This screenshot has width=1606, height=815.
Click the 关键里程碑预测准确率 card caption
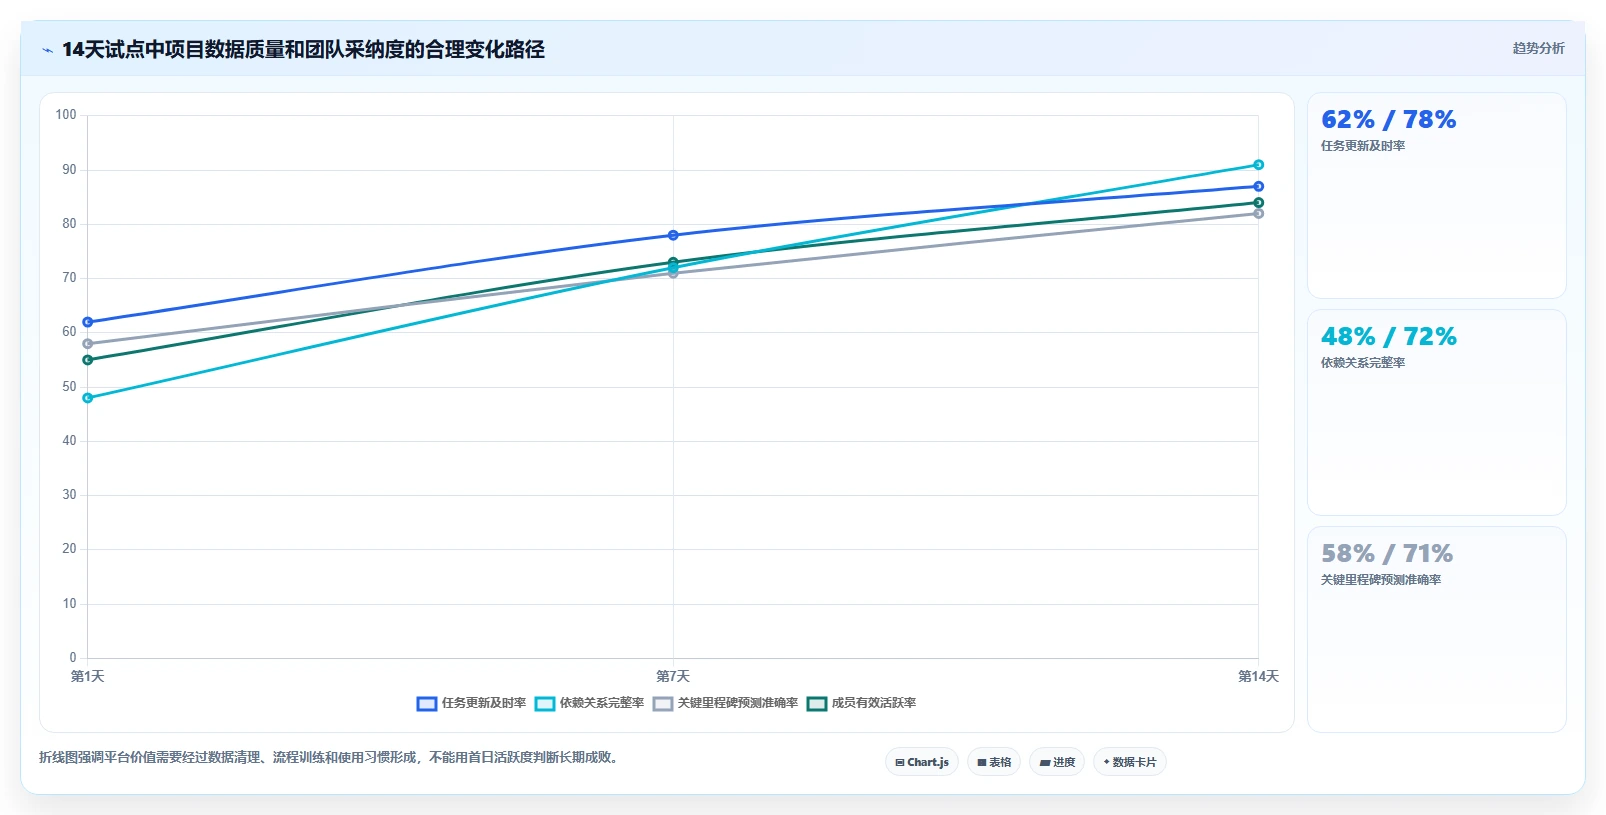pos(1381,580)
